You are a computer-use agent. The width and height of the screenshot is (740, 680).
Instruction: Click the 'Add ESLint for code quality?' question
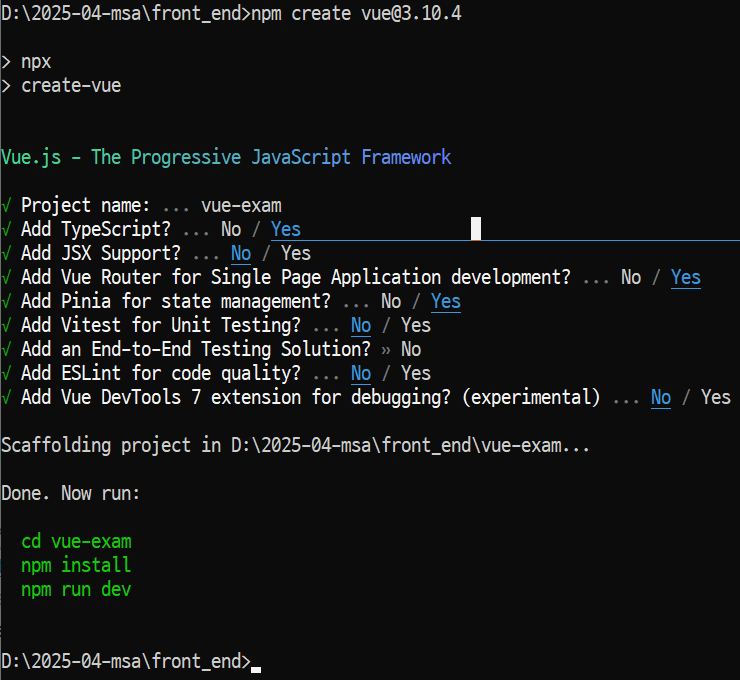pos(161,374)
